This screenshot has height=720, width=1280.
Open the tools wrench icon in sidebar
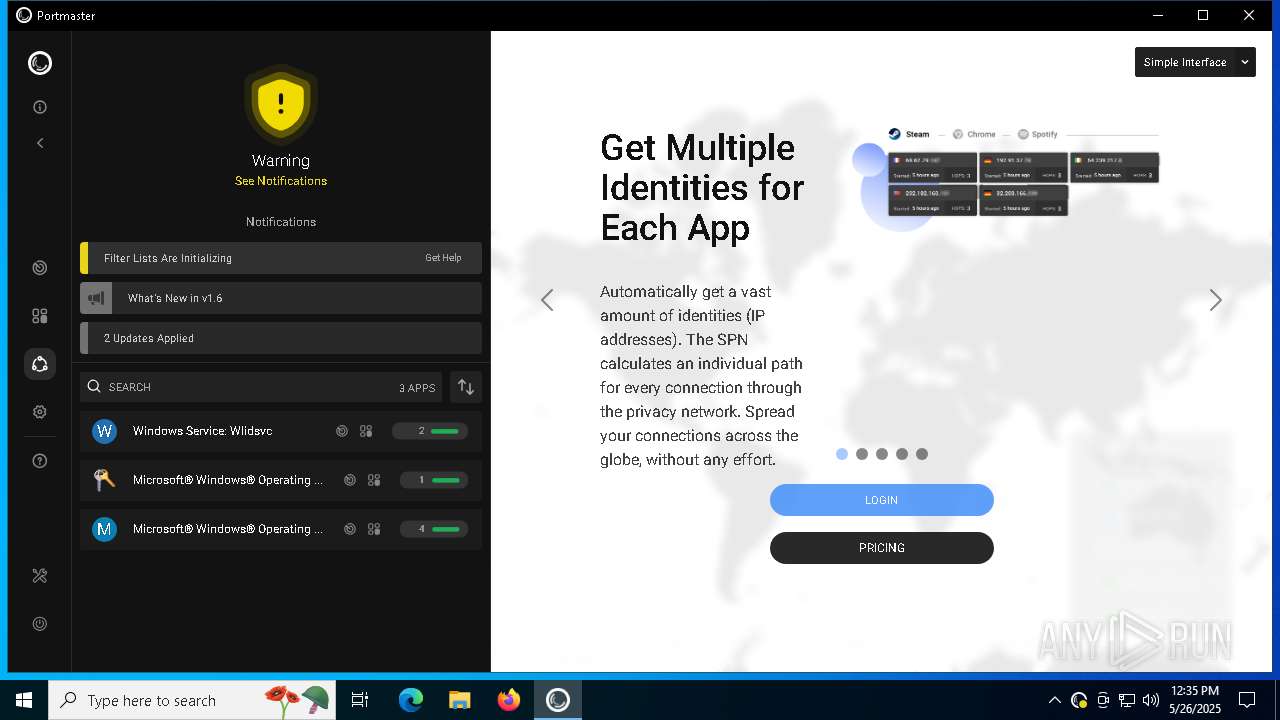tap(40, 576)
